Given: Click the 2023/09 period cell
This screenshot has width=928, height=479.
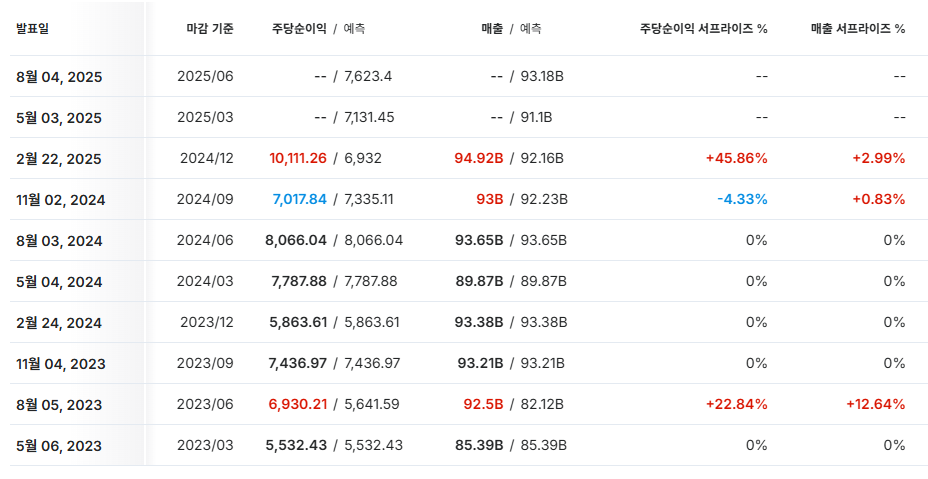Looking at the screenshot, I should click(x=205, y=363).
